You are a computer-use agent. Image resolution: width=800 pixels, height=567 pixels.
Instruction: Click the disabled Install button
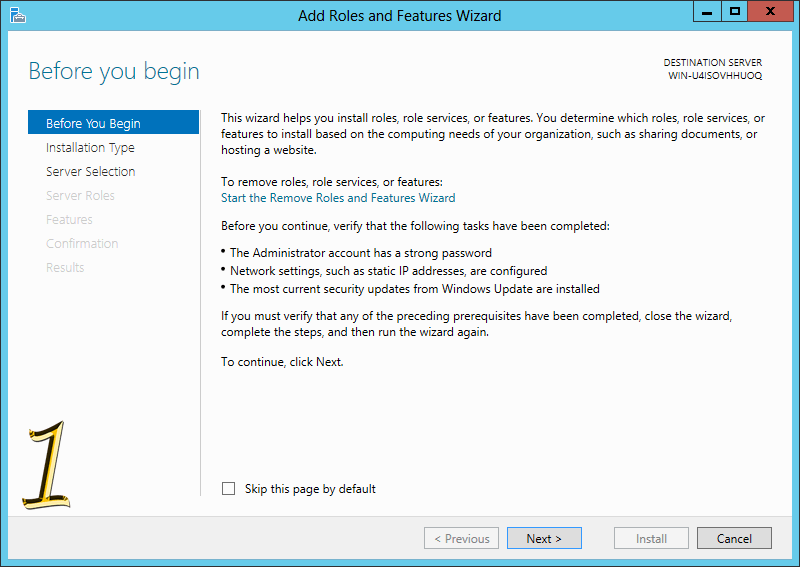pyautogui.click(x=651, y=538)
